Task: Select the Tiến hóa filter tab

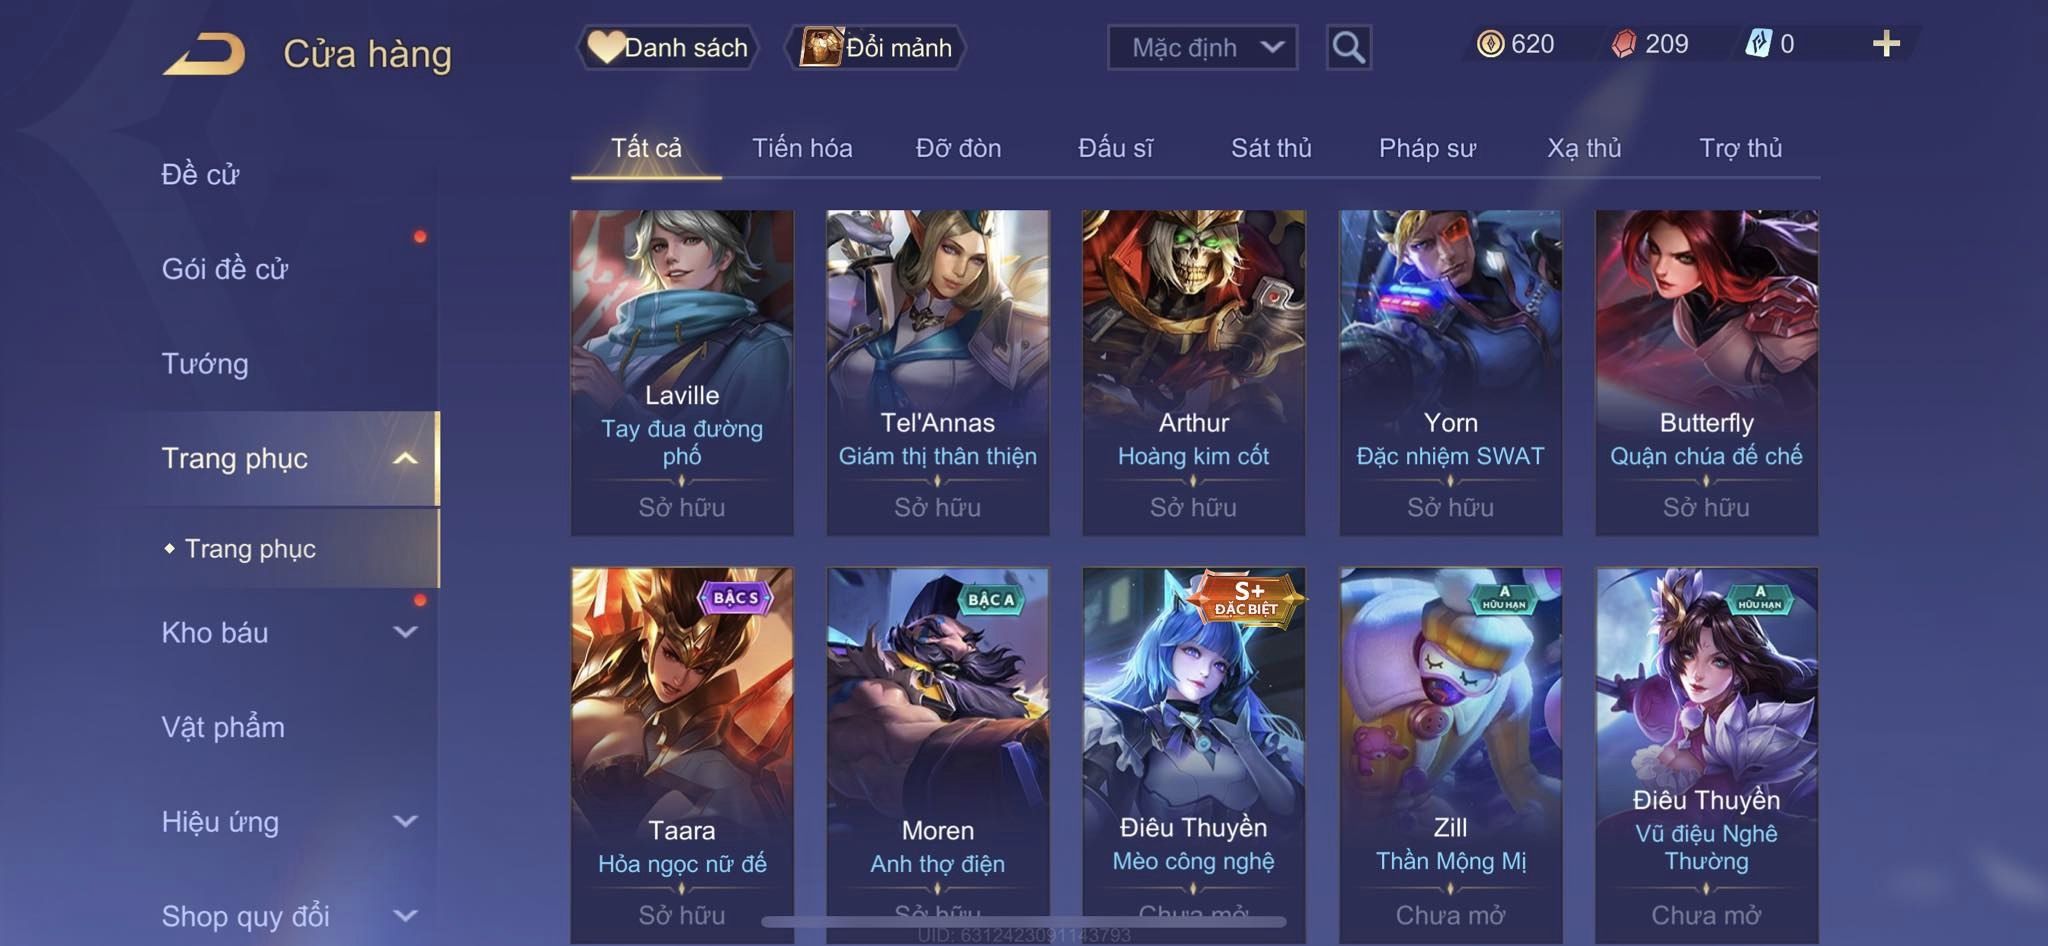Action: coord(802,148)
